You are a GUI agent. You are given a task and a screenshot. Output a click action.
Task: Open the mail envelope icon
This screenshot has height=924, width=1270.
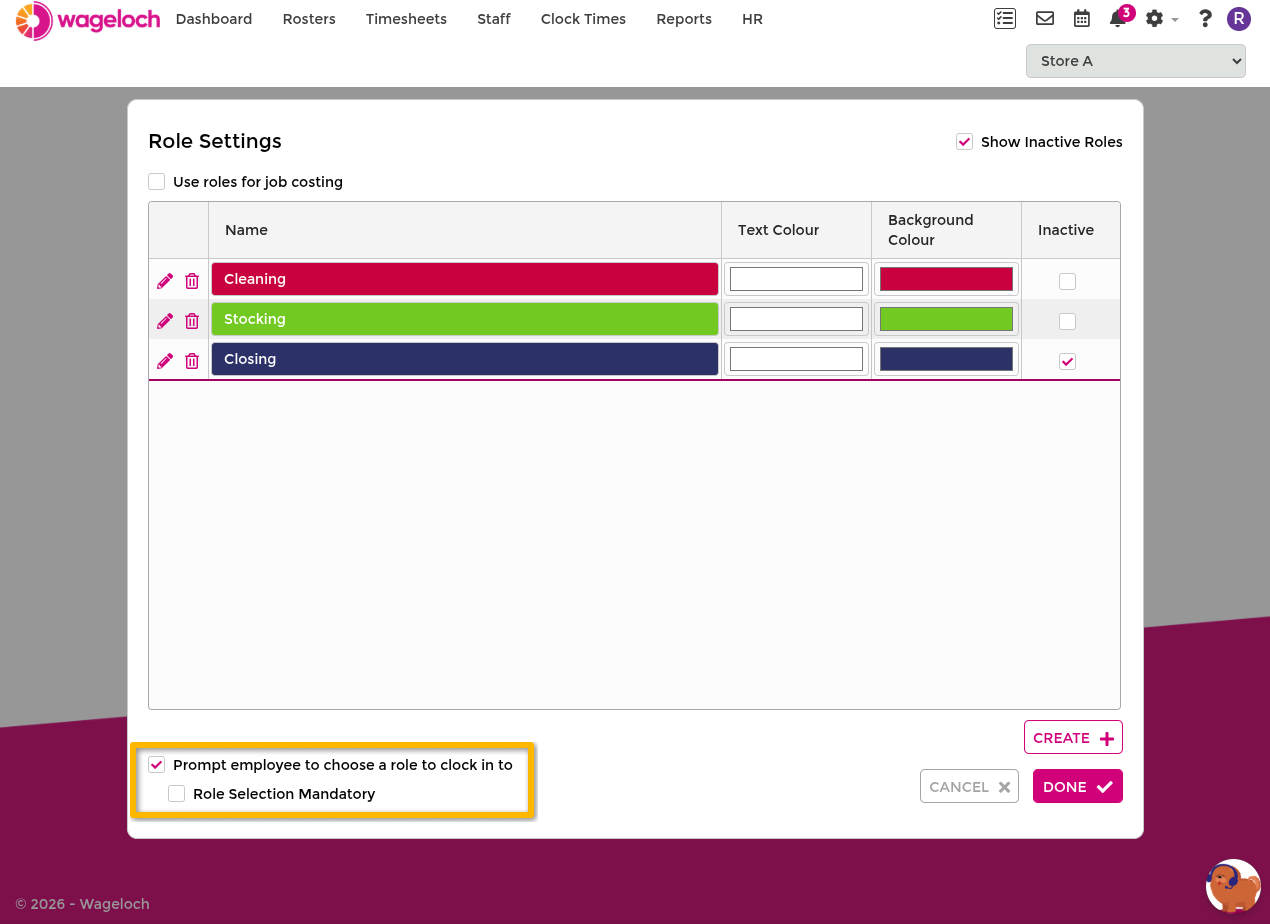pos(1044,18)
